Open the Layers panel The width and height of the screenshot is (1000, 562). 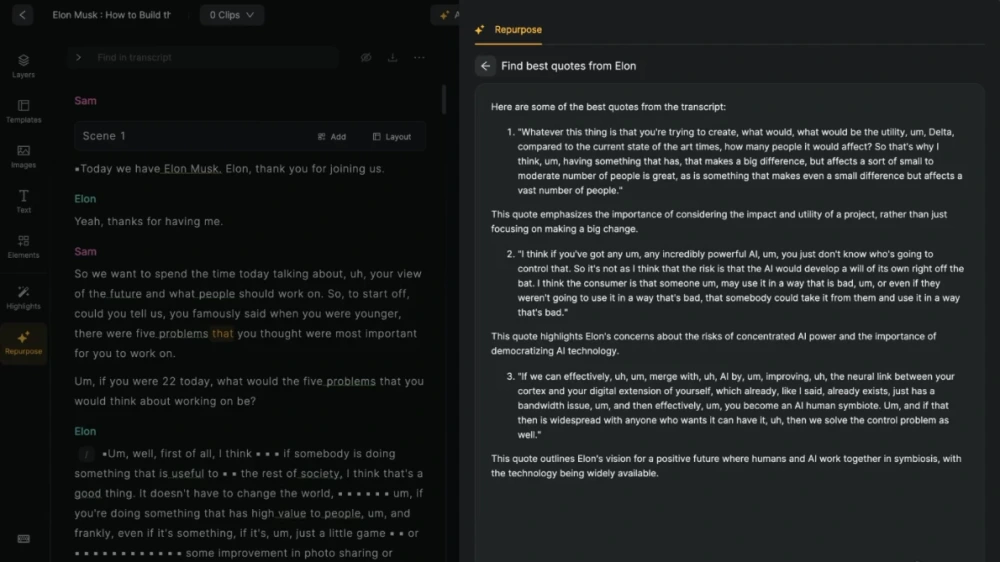click(x=23, y=65)
